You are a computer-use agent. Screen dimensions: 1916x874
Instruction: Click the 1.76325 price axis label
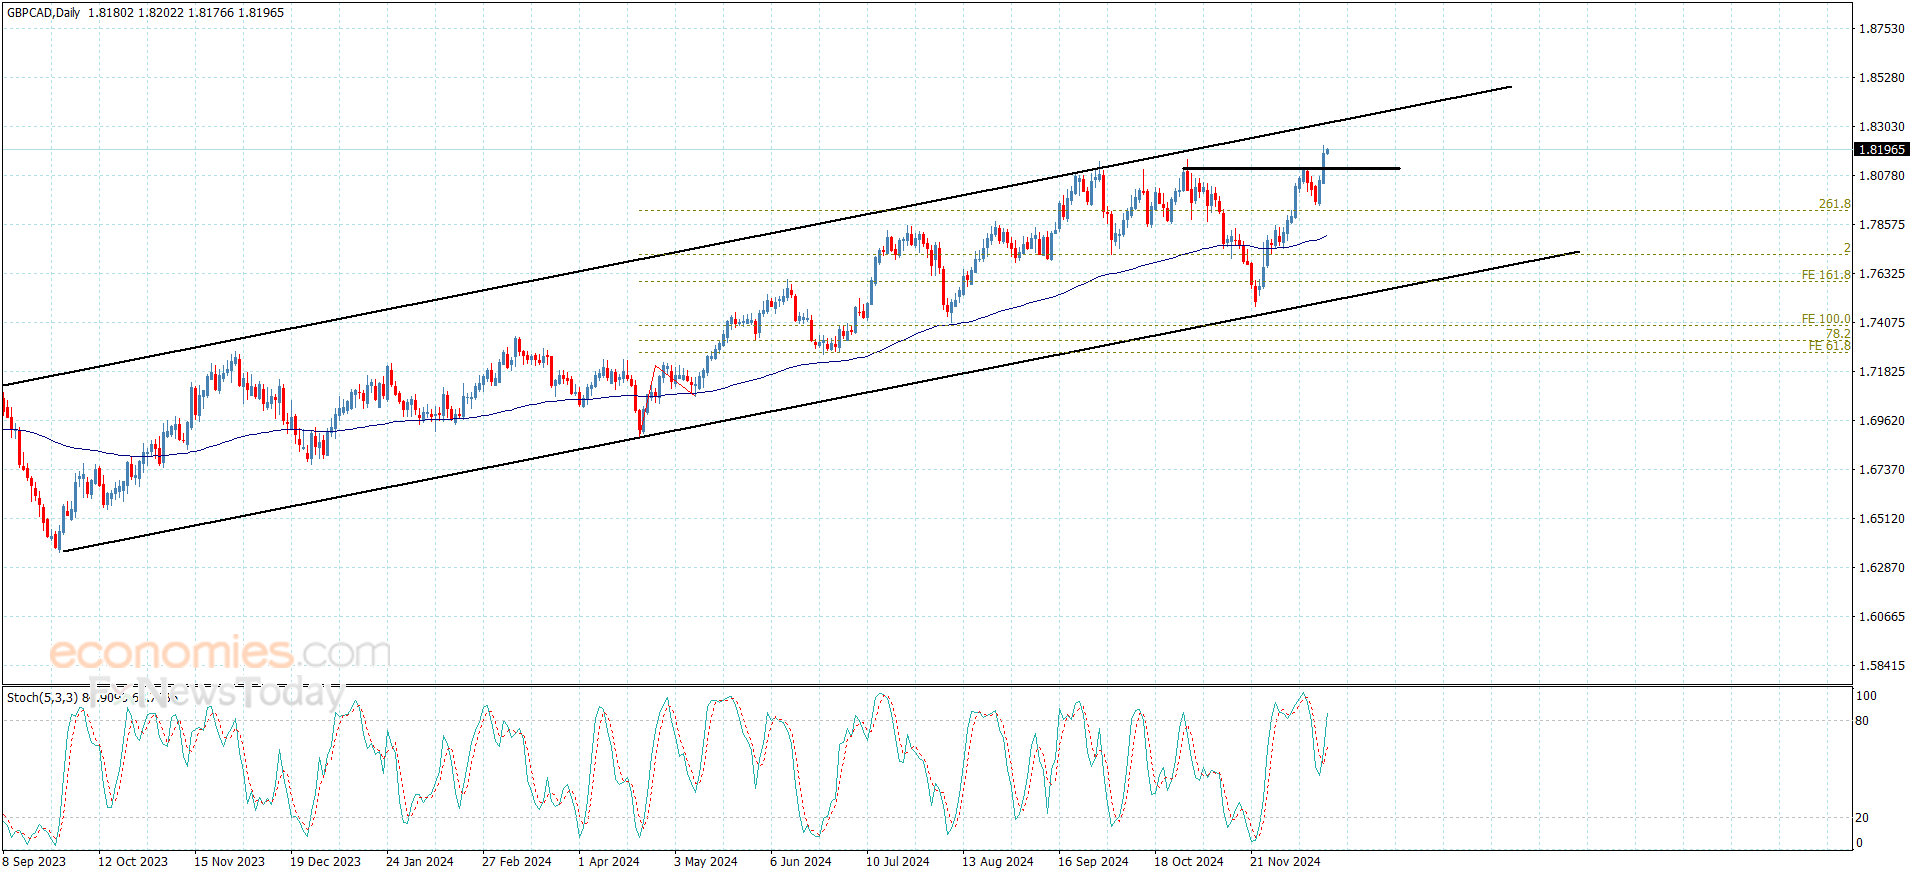(1881, 274)
